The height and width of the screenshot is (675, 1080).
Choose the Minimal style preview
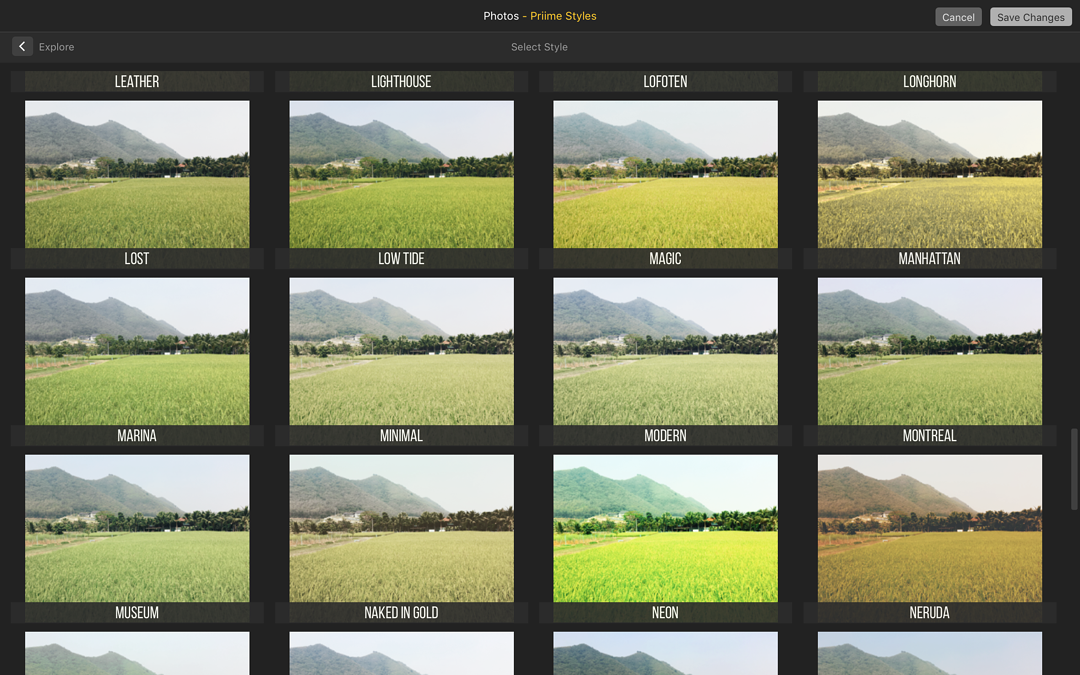point(402,351)
